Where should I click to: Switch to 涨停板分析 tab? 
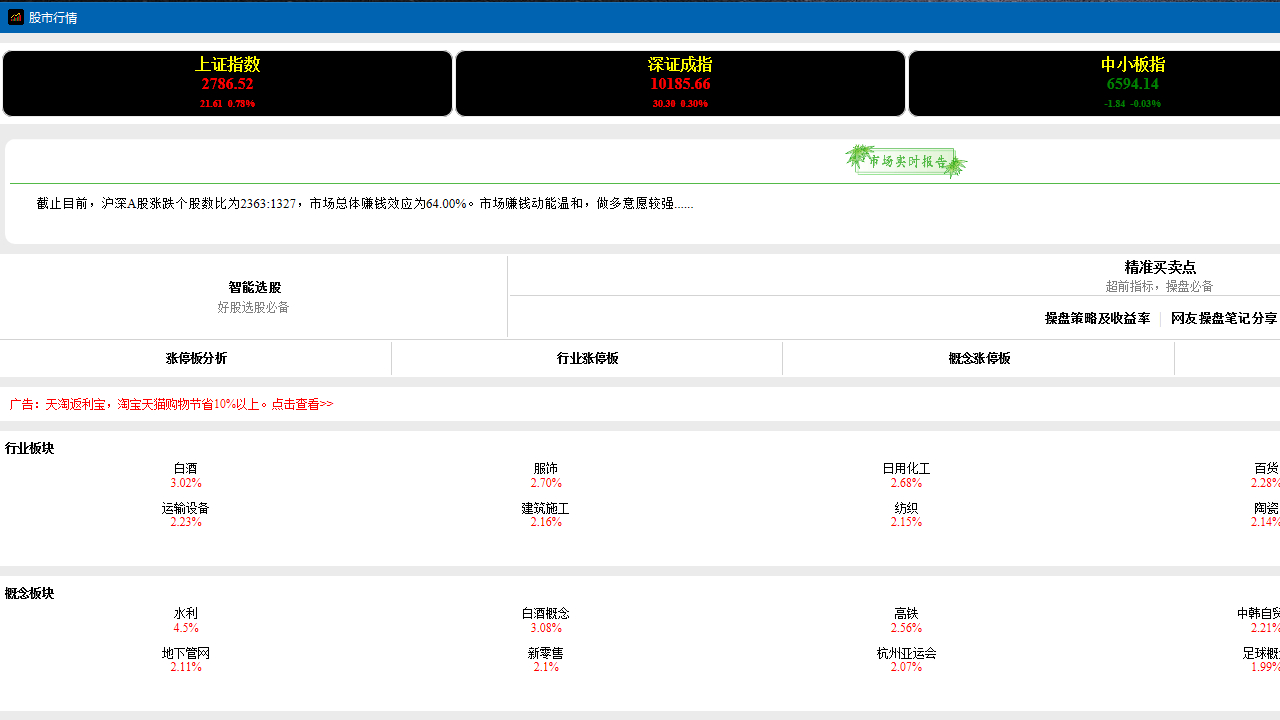(196, 358)
